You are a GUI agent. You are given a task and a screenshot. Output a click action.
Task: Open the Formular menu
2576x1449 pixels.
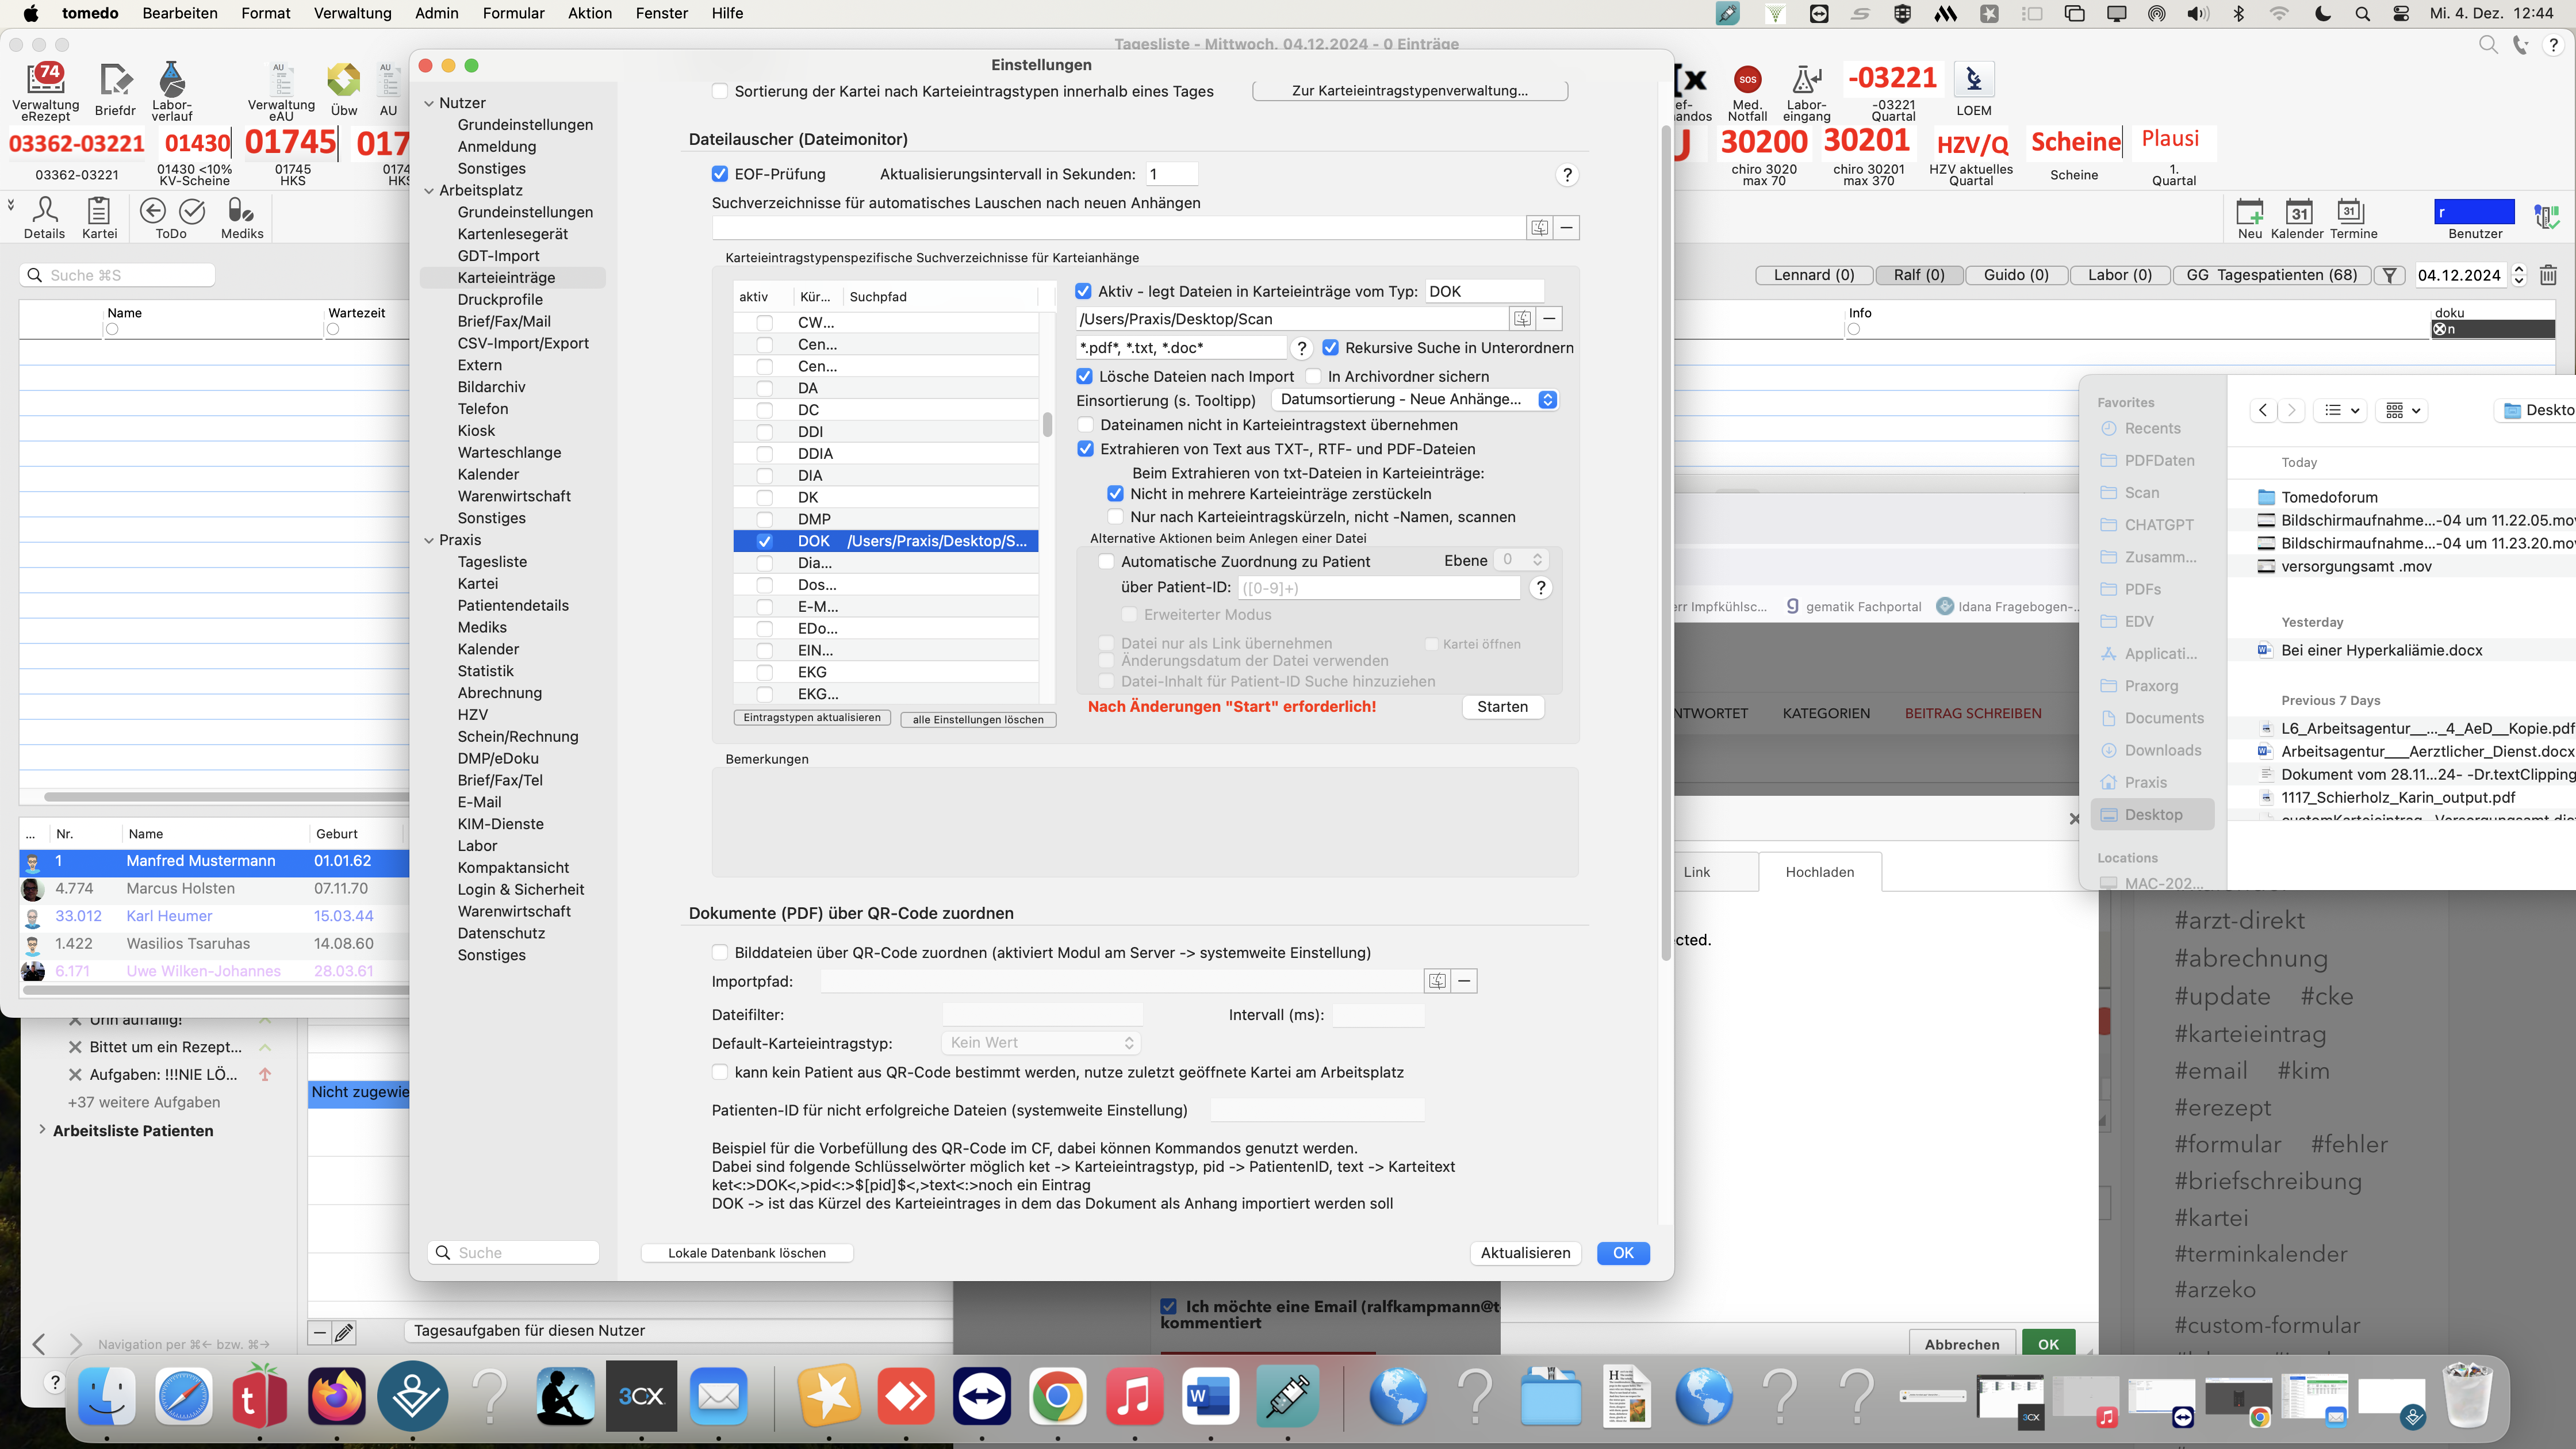click(513, 13)
